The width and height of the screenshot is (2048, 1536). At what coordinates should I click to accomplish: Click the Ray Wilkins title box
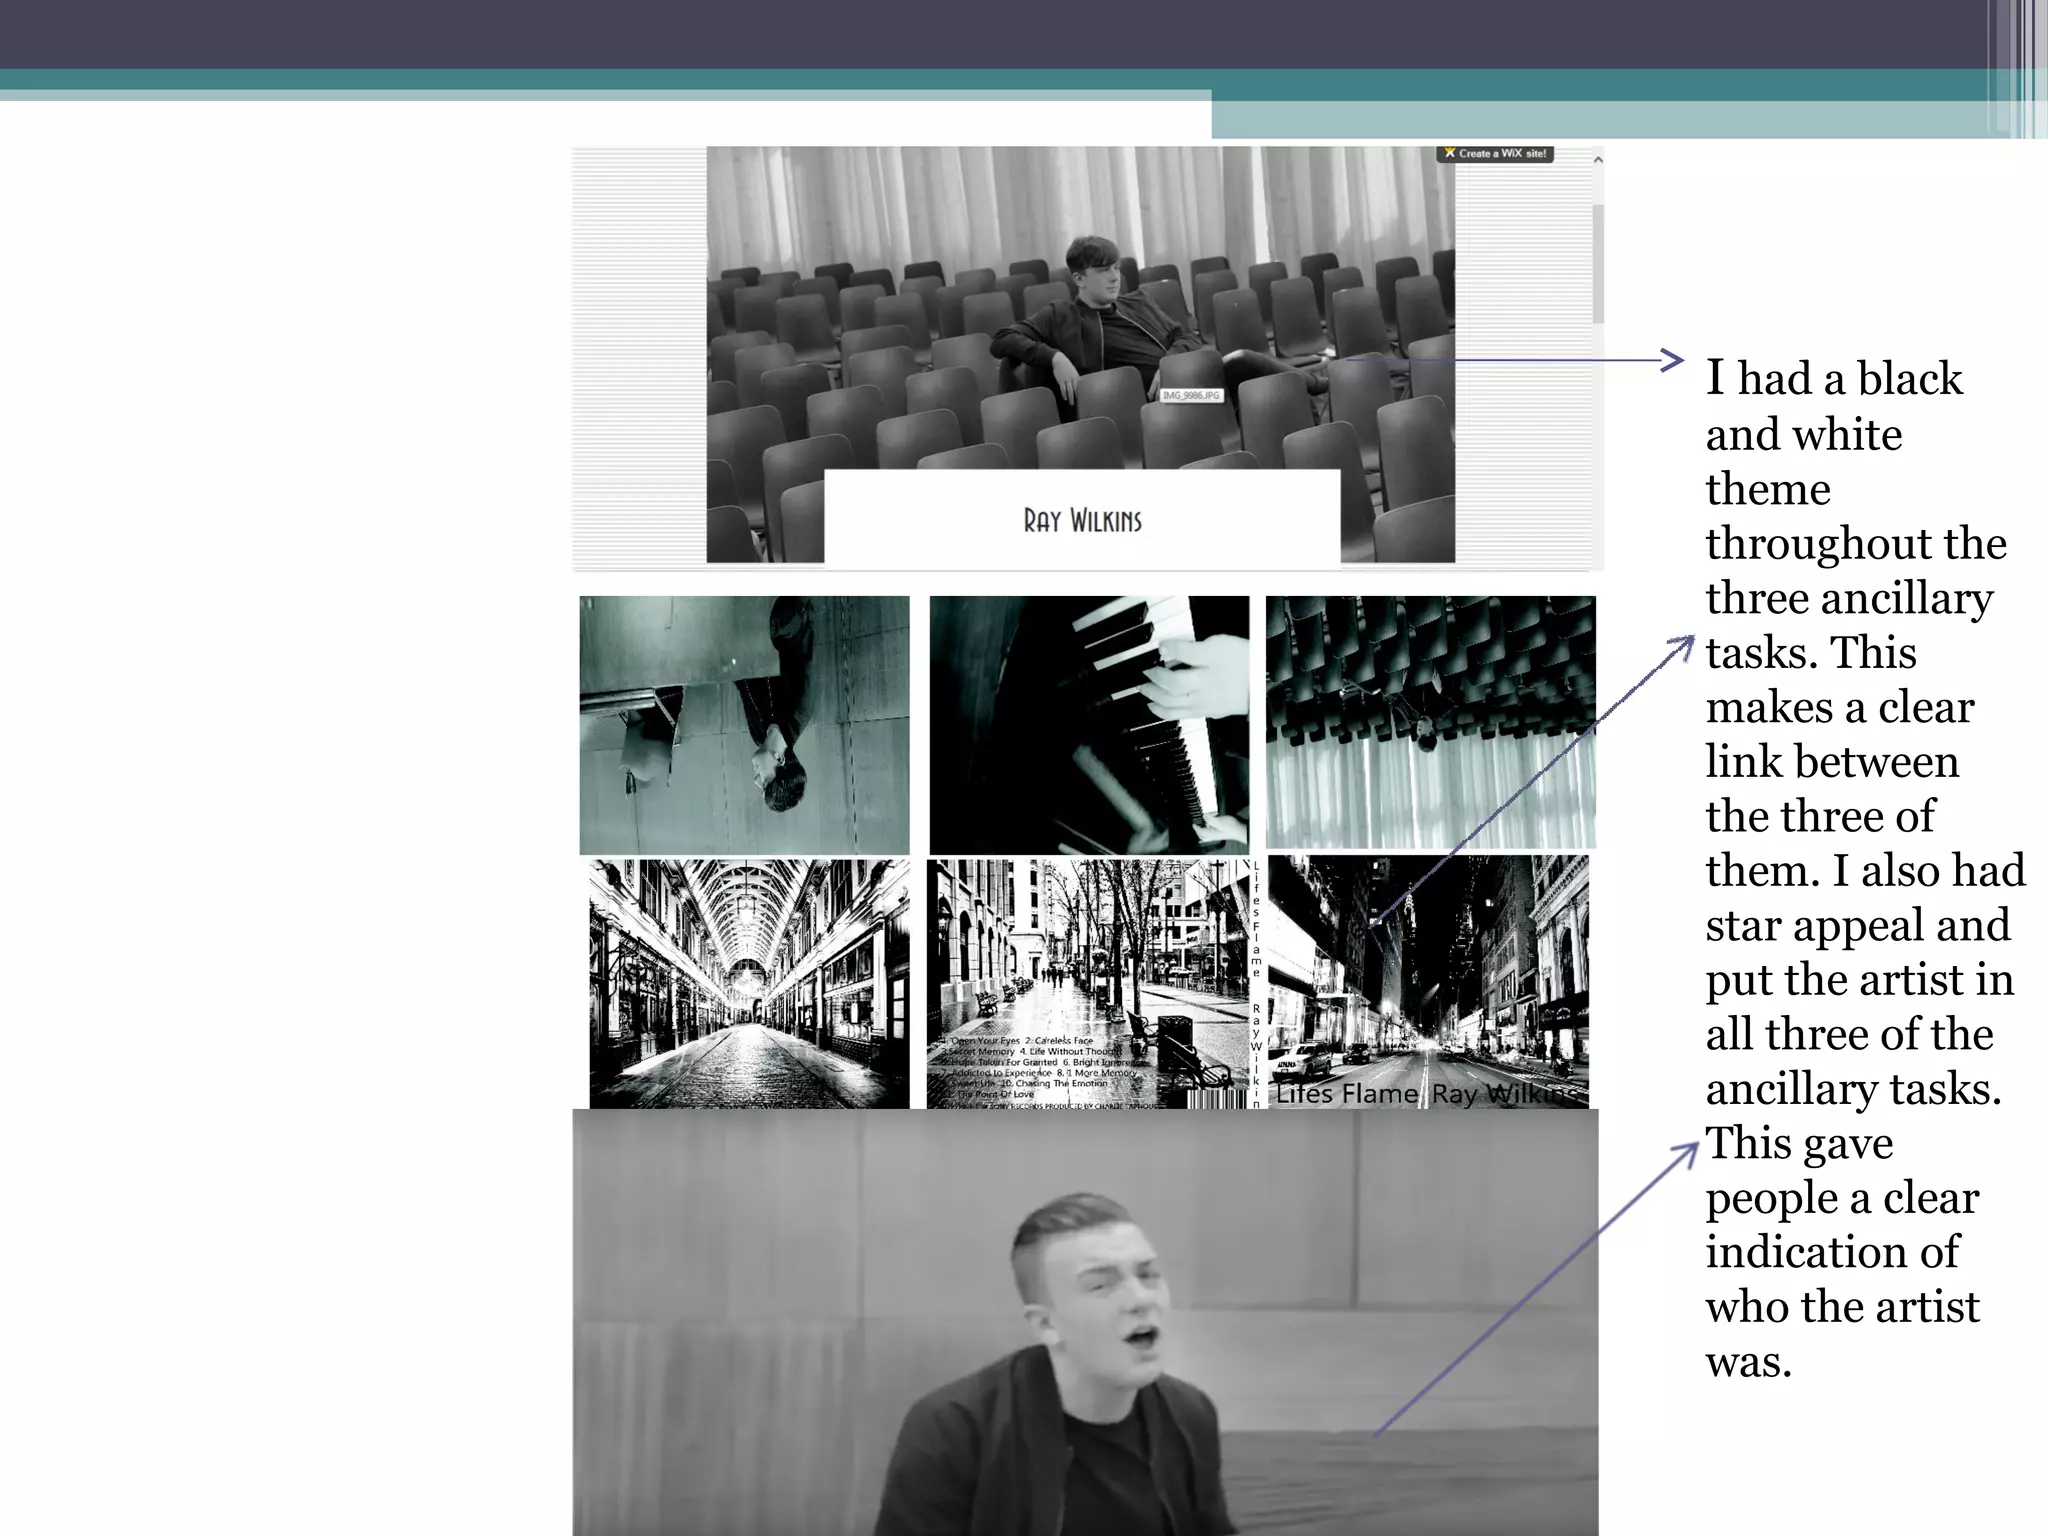1082,520
